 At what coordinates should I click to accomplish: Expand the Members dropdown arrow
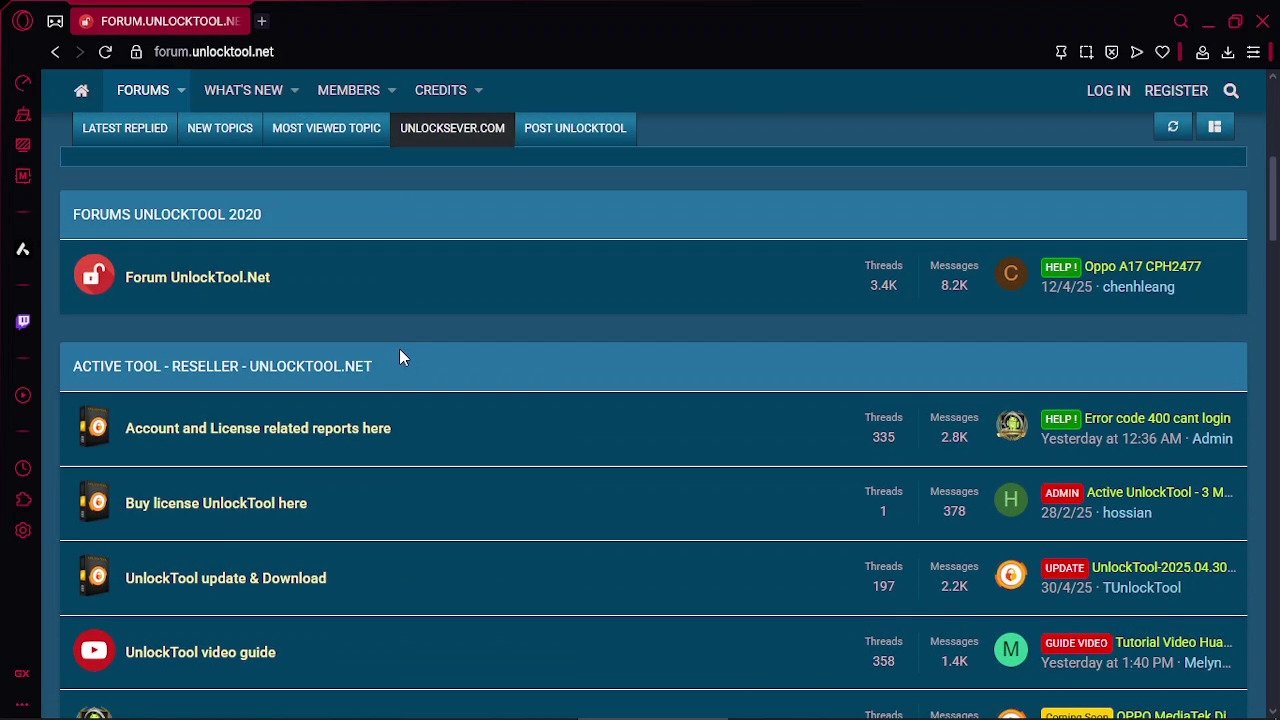coord(391,91)
